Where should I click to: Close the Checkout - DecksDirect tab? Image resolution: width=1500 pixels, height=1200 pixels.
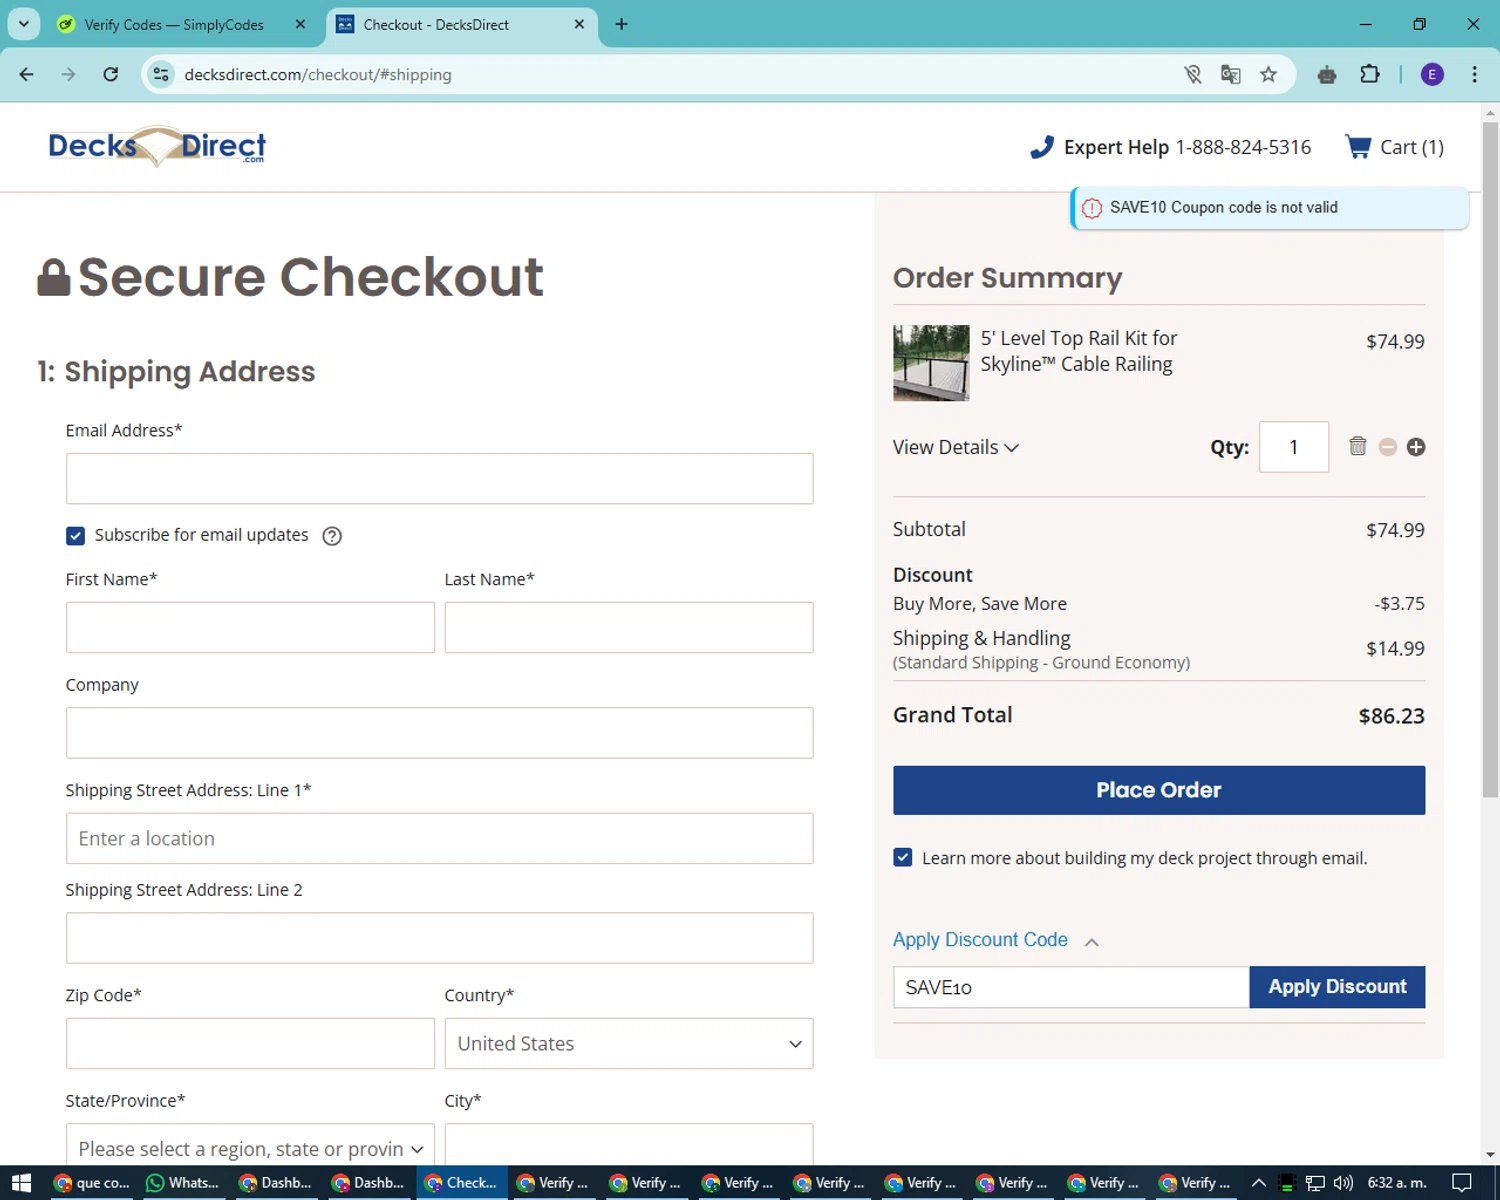(579, 24)
